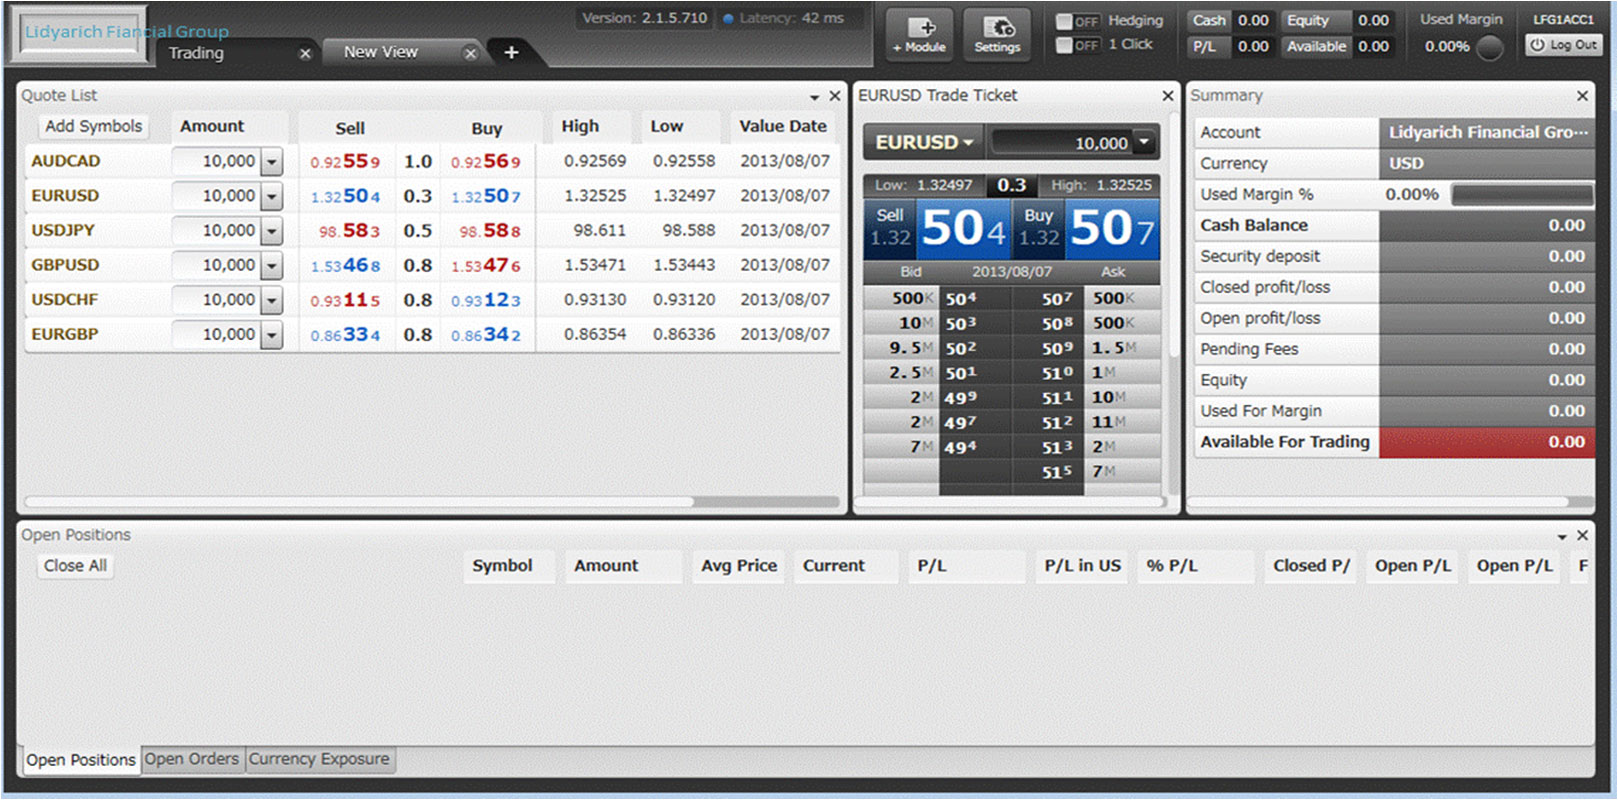Toggle the 1 Click OFF switch
This screenshot has width=1618, height=800.
tap(1078, 45)
